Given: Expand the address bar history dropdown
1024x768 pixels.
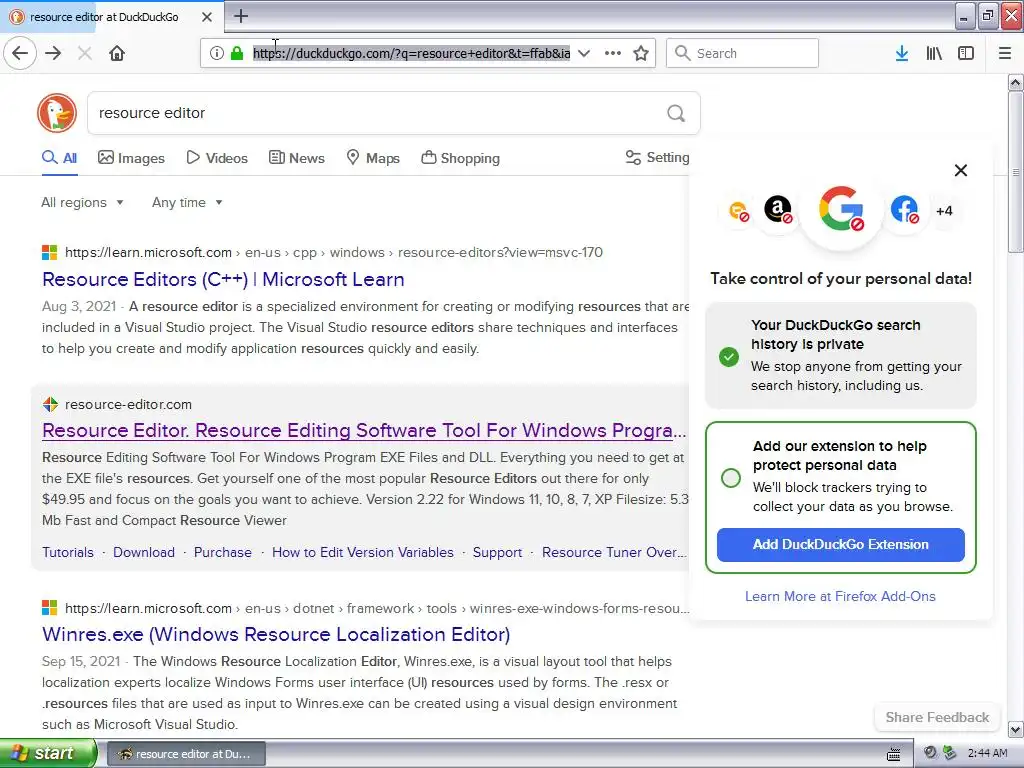Looking at the screenshot, I should point(584,53).
